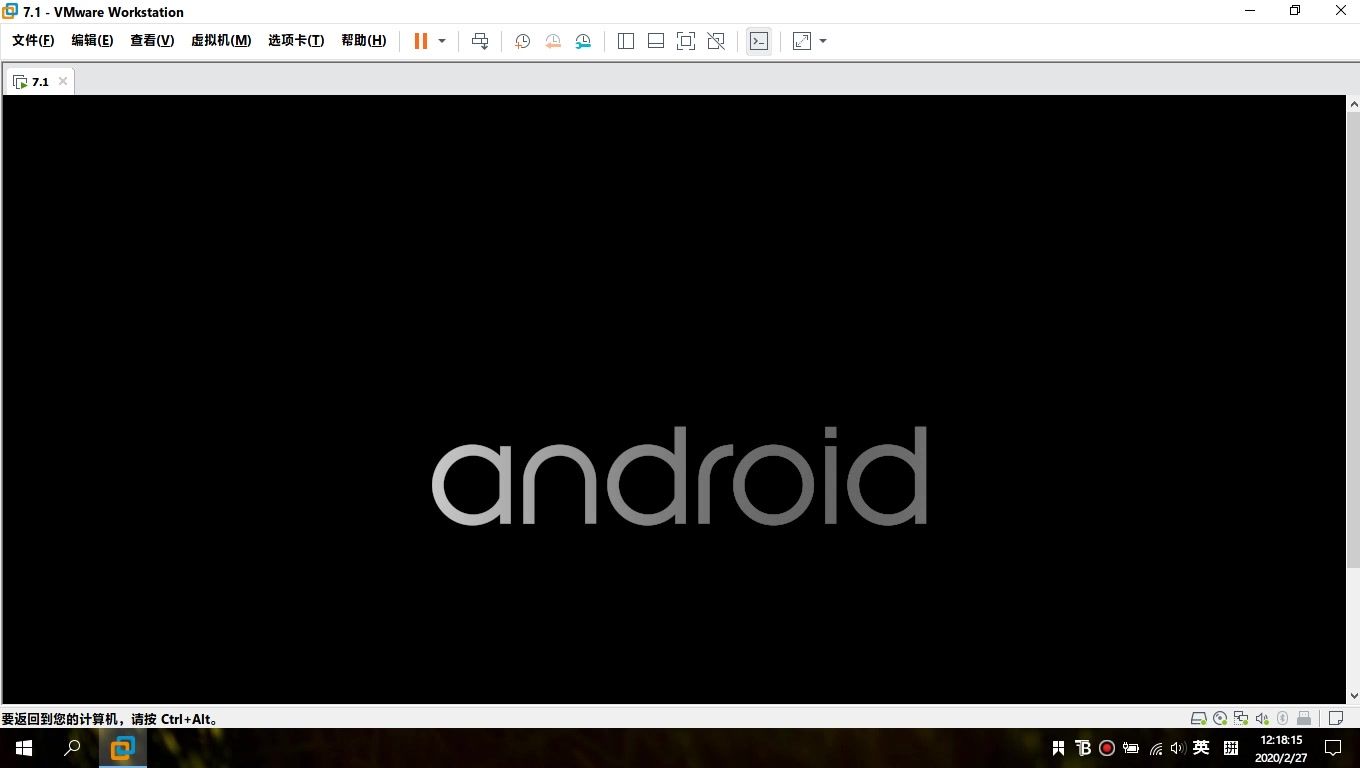
Task: Switch to Unity mode
Action: pyautogui.click(x=716, y=41)
